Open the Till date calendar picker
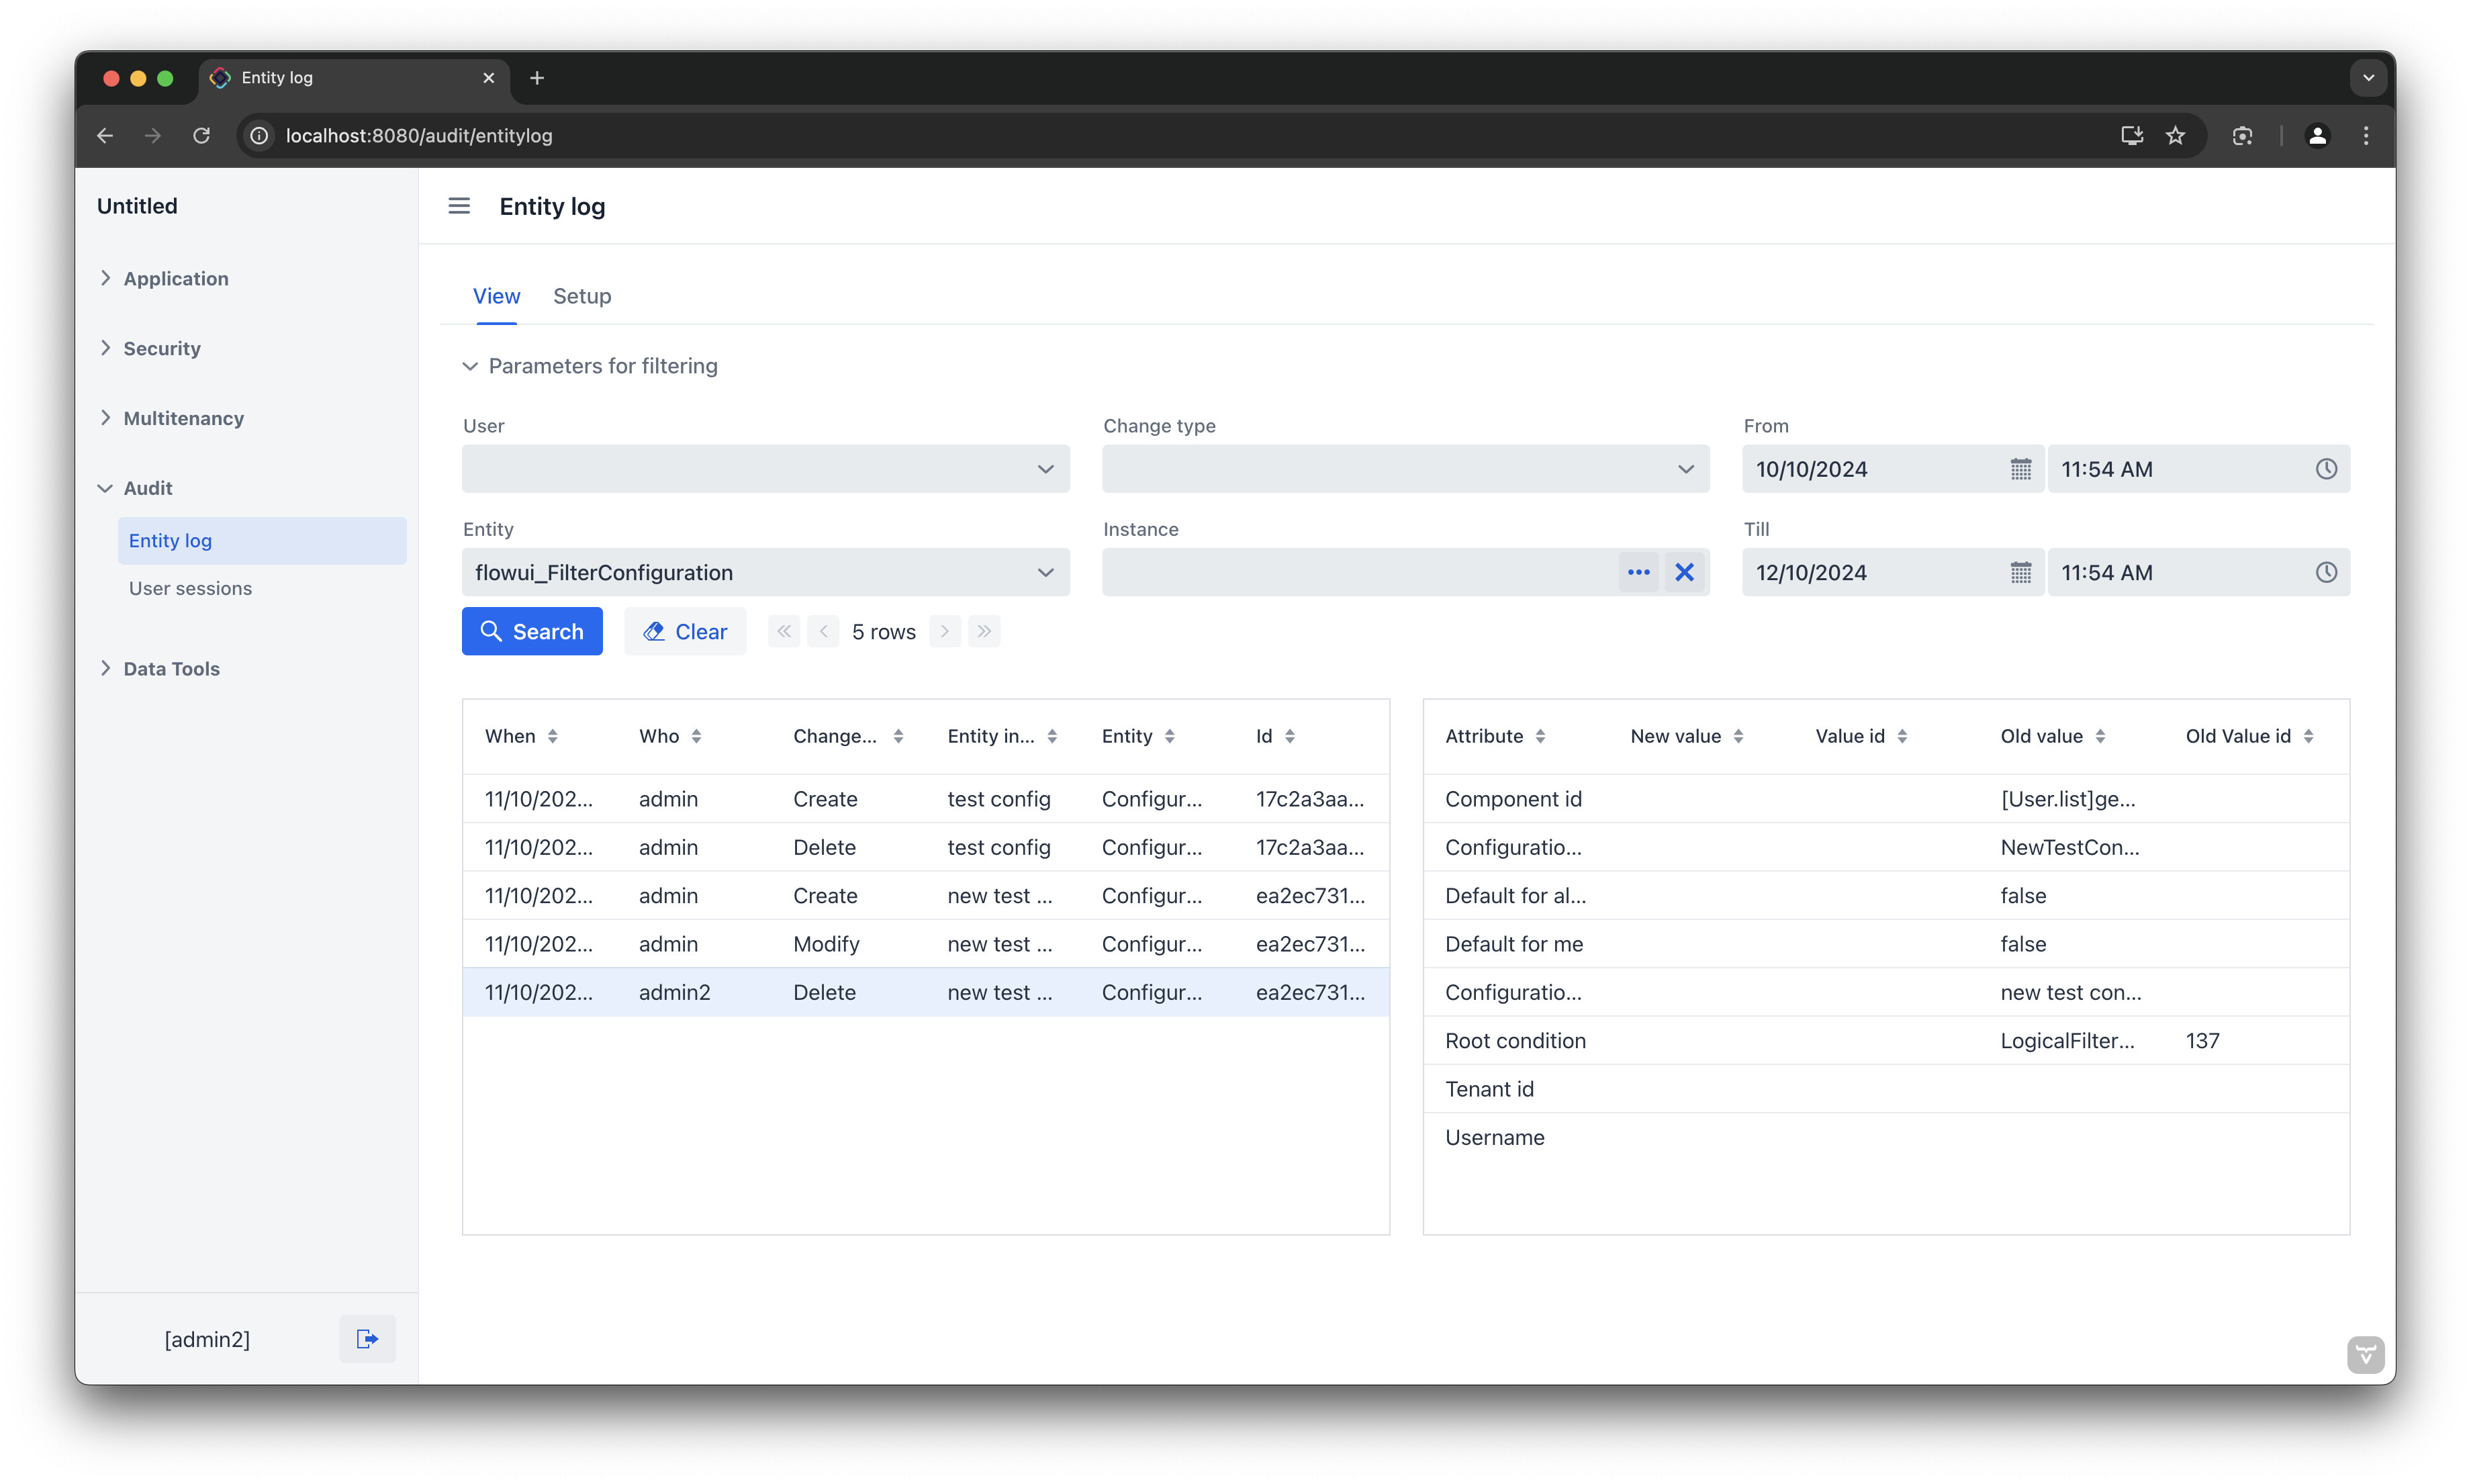 tap(2020, 572)
